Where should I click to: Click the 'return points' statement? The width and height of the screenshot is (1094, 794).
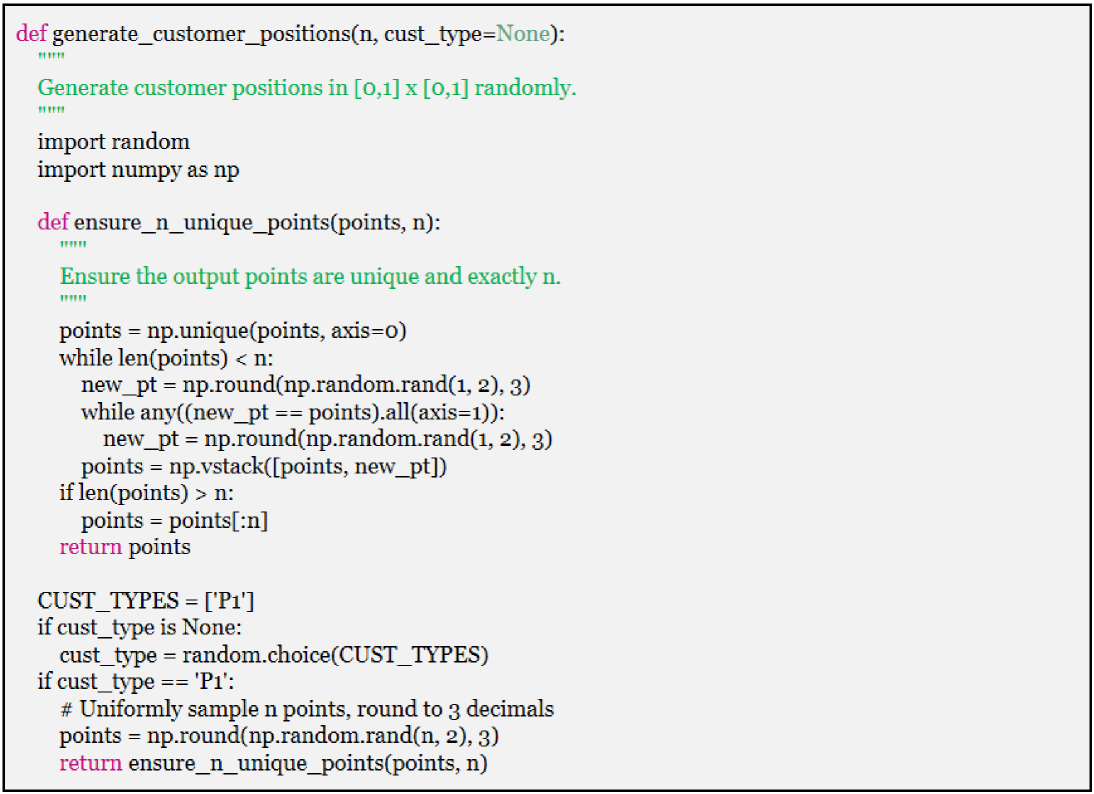[x=125, y=547]
